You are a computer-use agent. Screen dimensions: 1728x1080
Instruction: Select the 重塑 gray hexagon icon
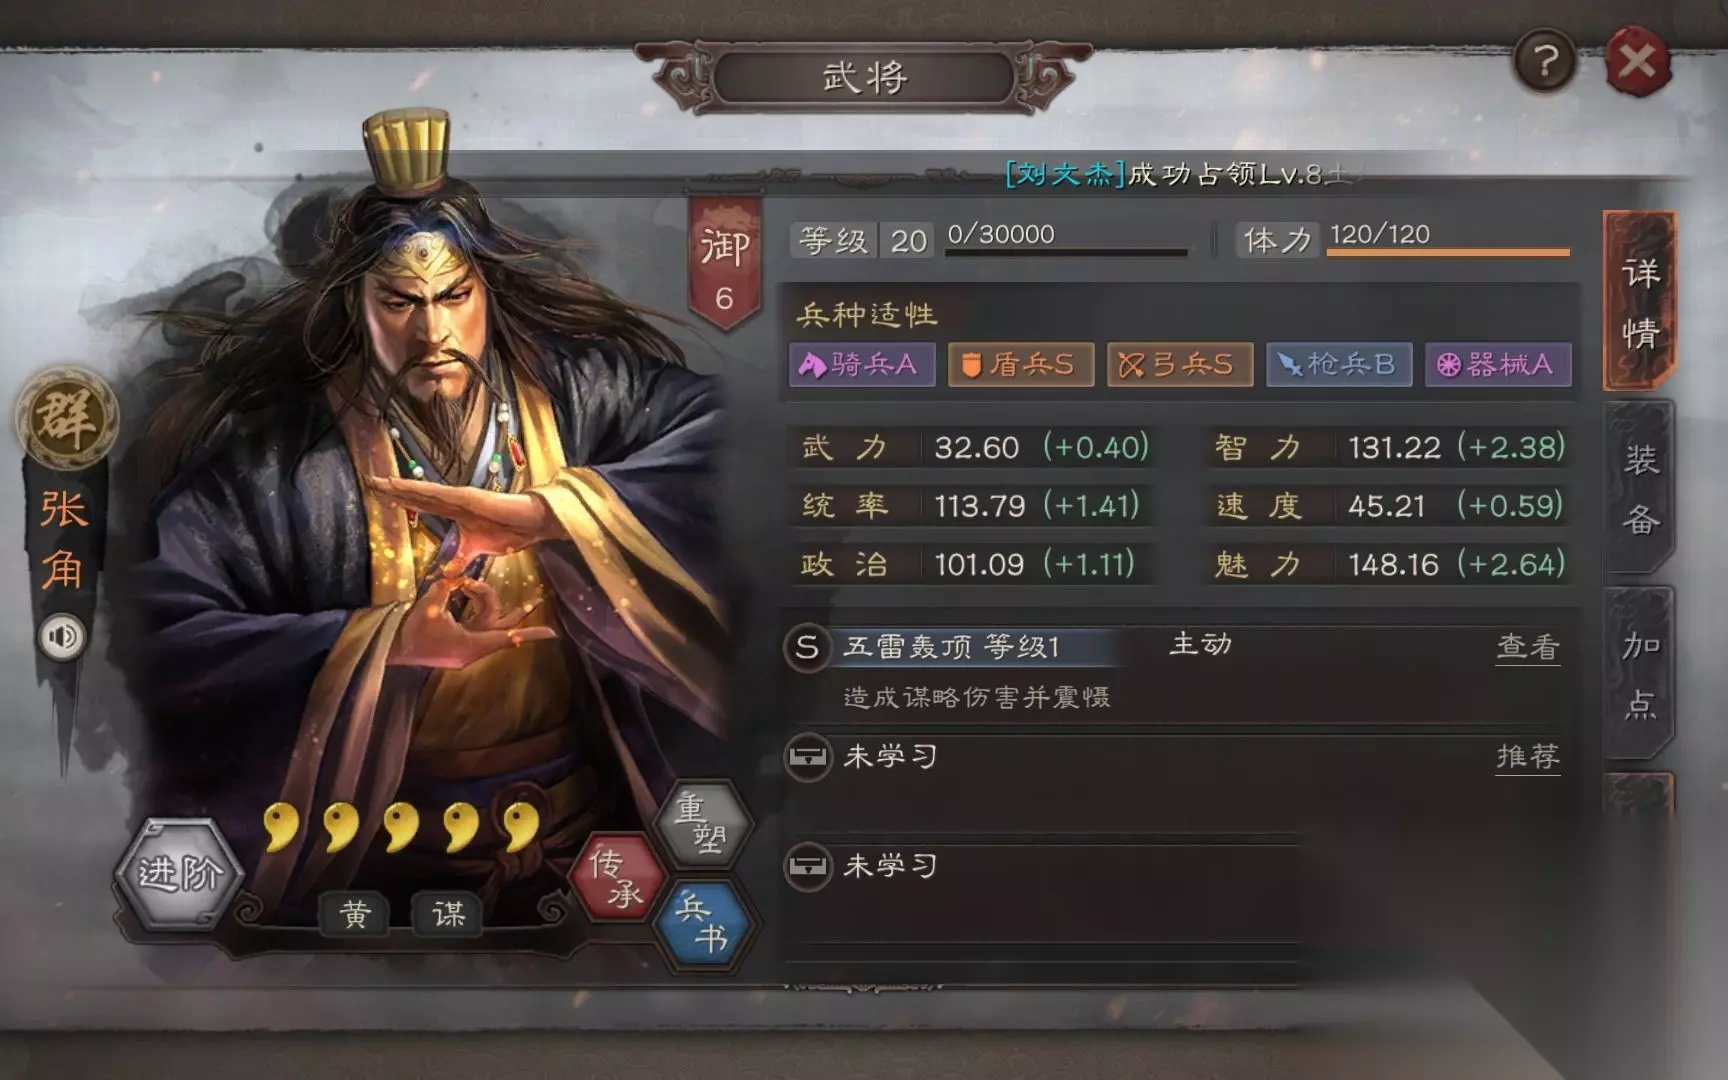click(x=701, y=823)
